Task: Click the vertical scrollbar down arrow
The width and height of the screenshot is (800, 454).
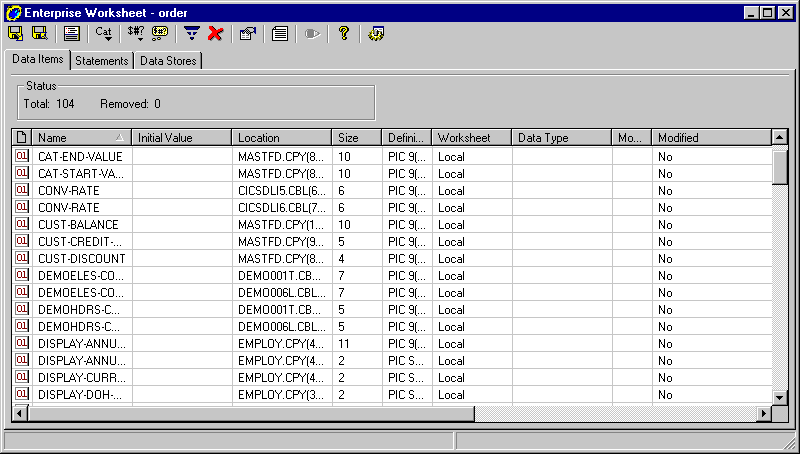Action: [780, 397]
